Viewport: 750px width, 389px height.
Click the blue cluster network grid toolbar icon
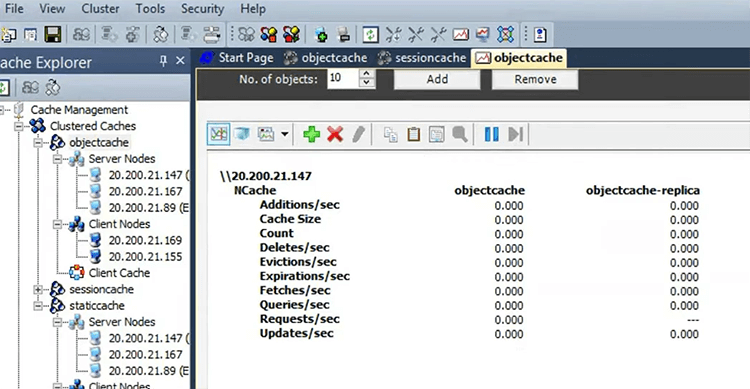pyautogui.click(x=506, y=34)
